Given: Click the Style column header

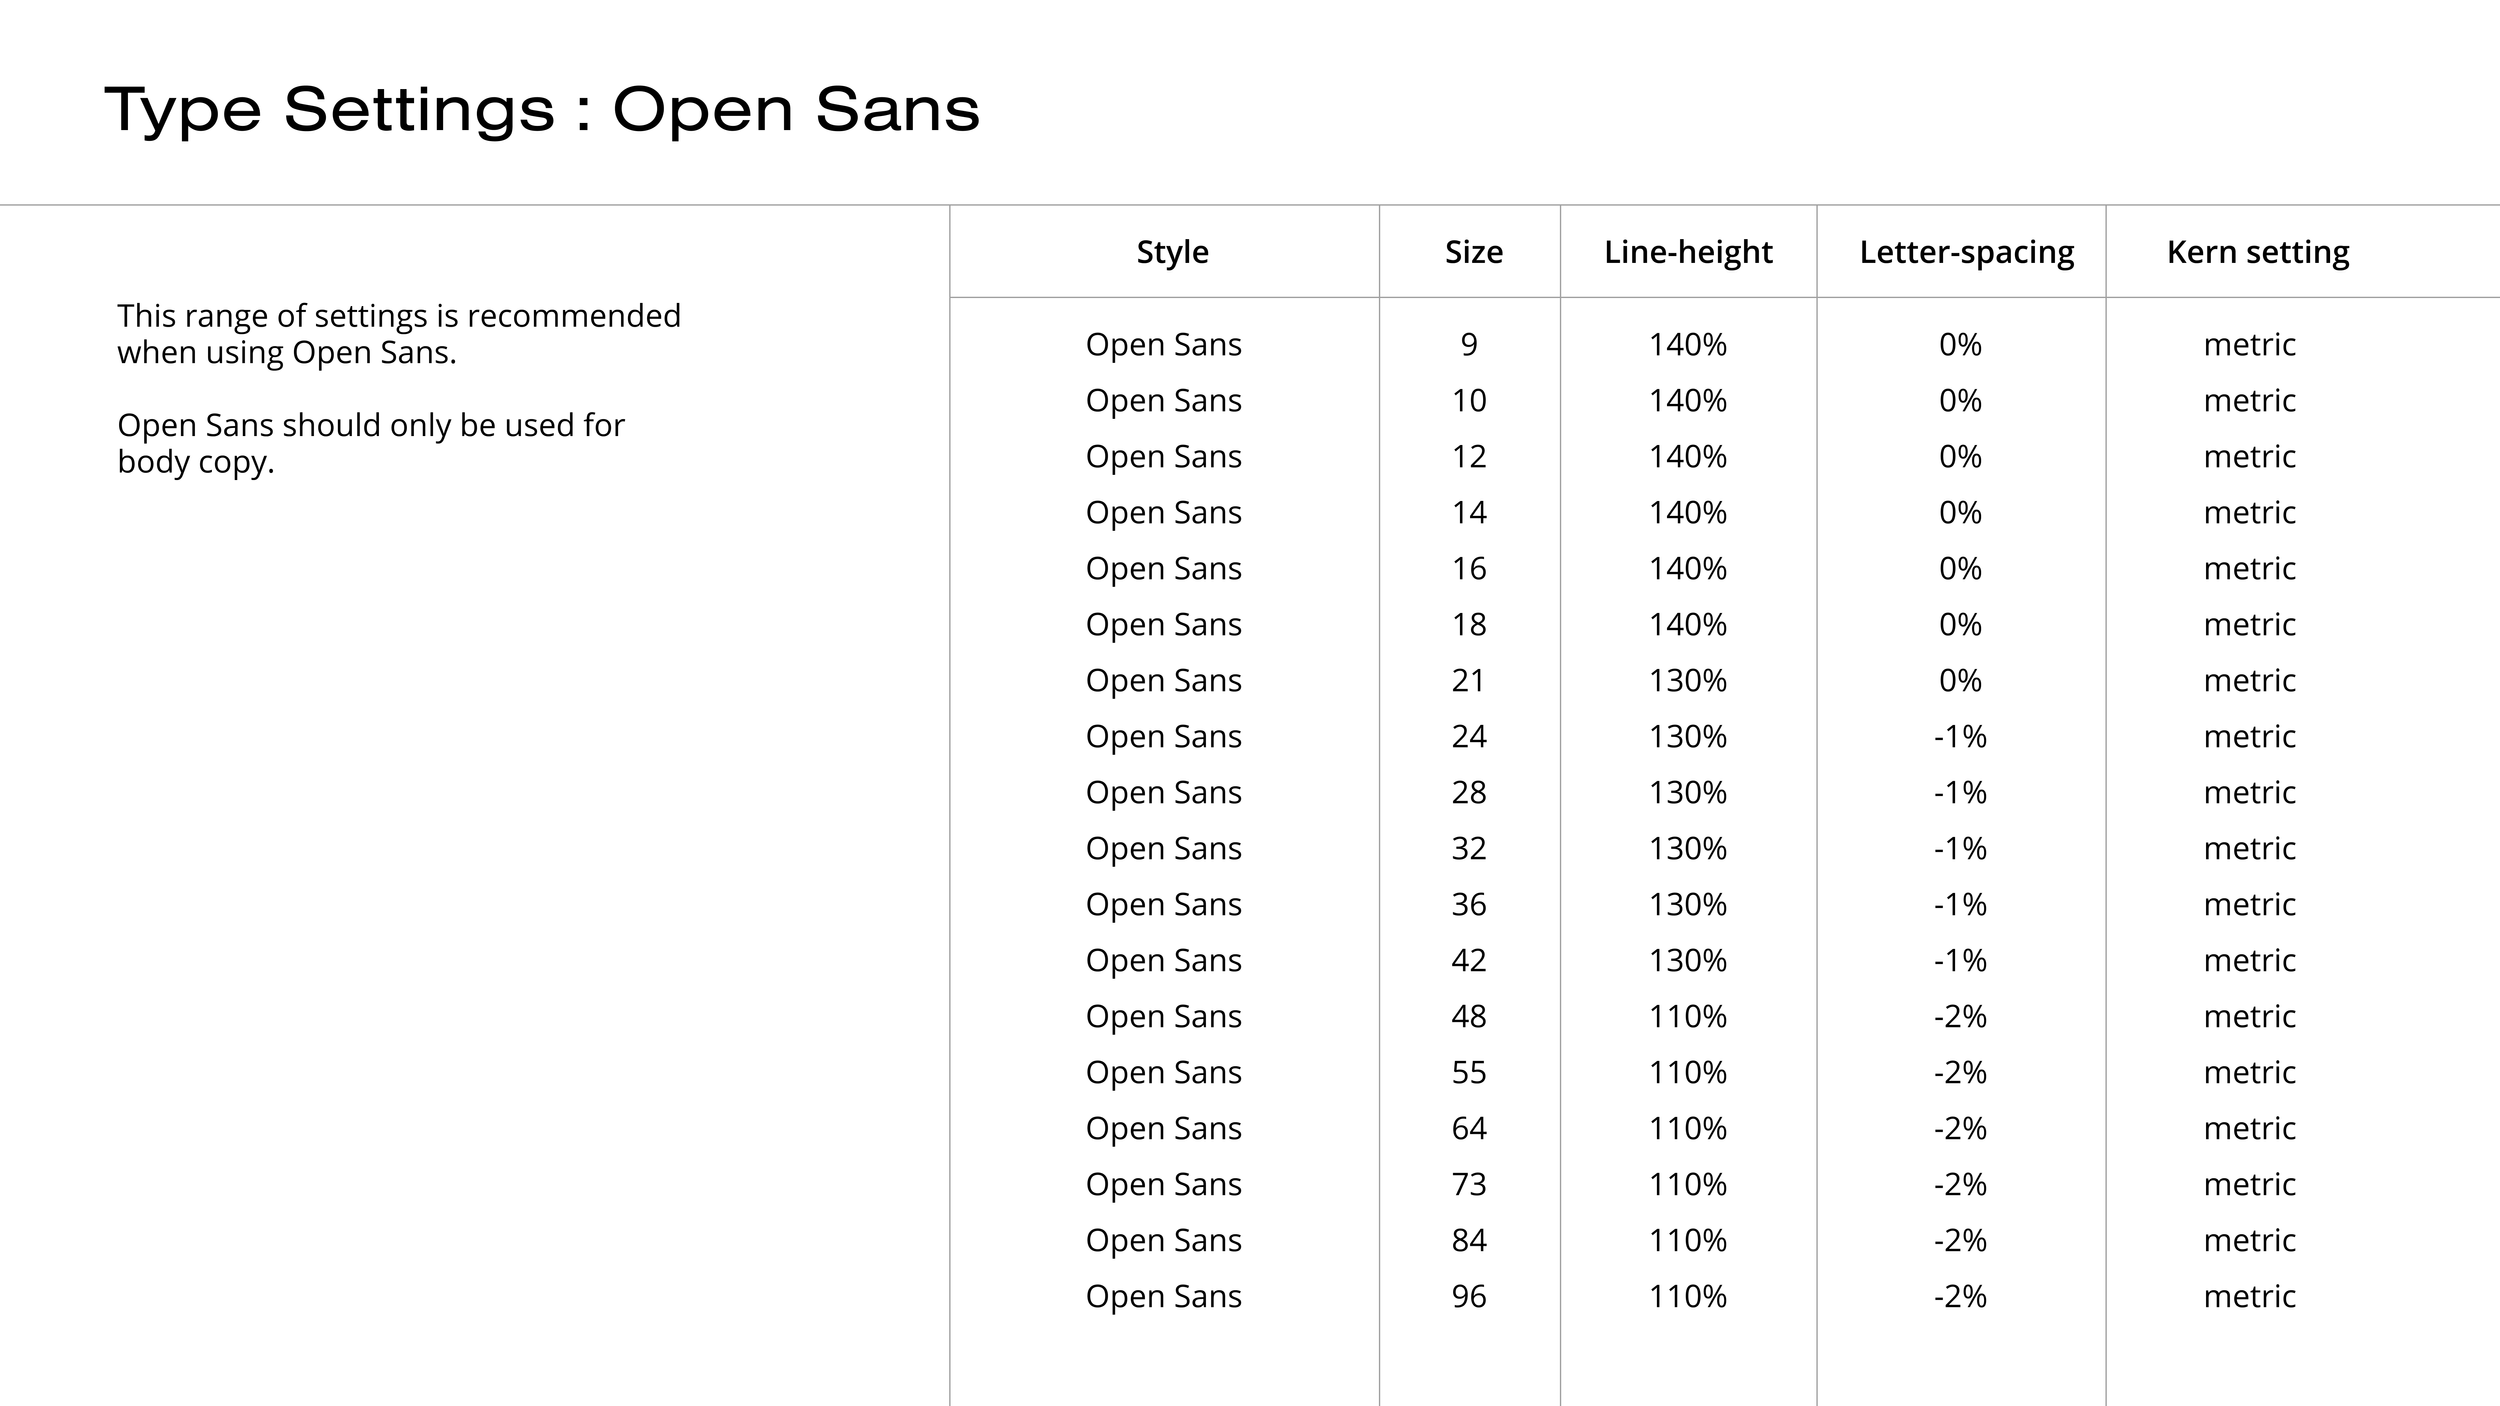Looking at the screenshot, I should point(1172,252).
